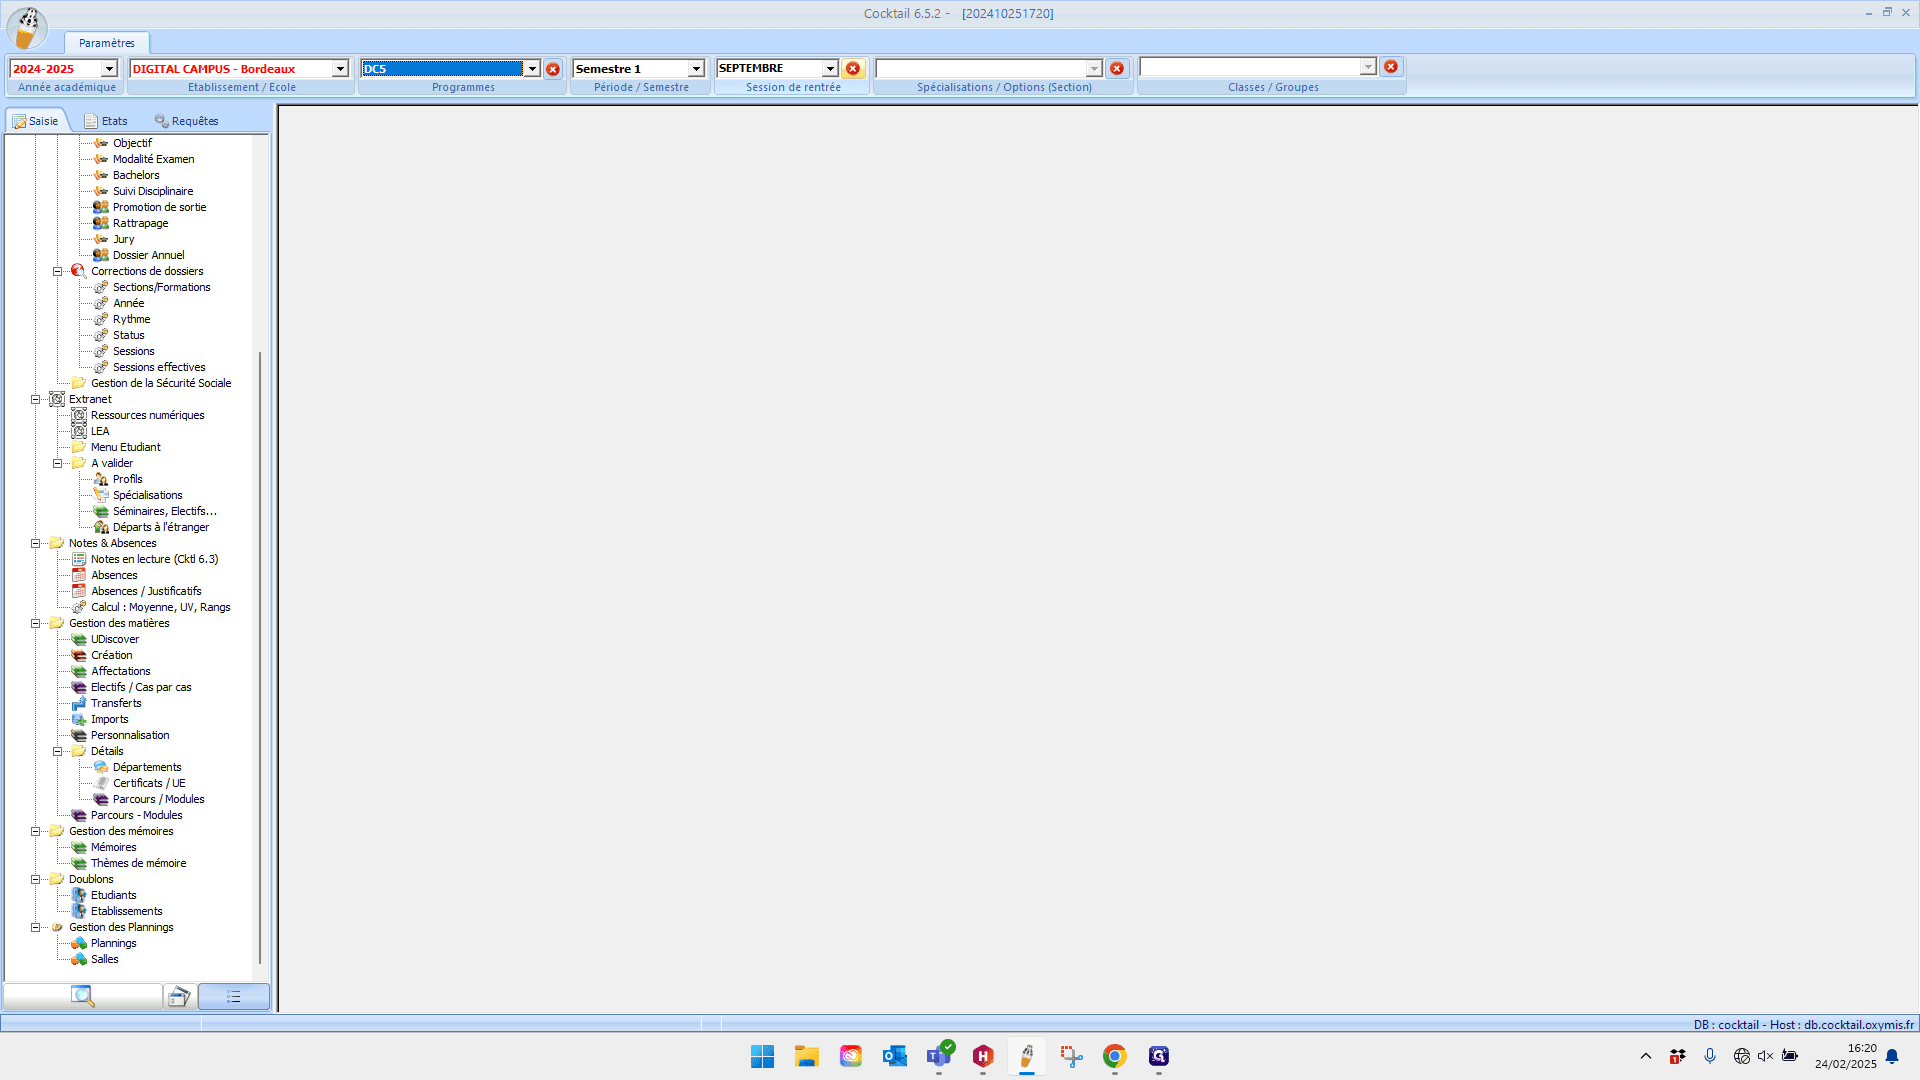Click the Départements icon
This screenshot has height=1080, width=1920.
point(101,767)
